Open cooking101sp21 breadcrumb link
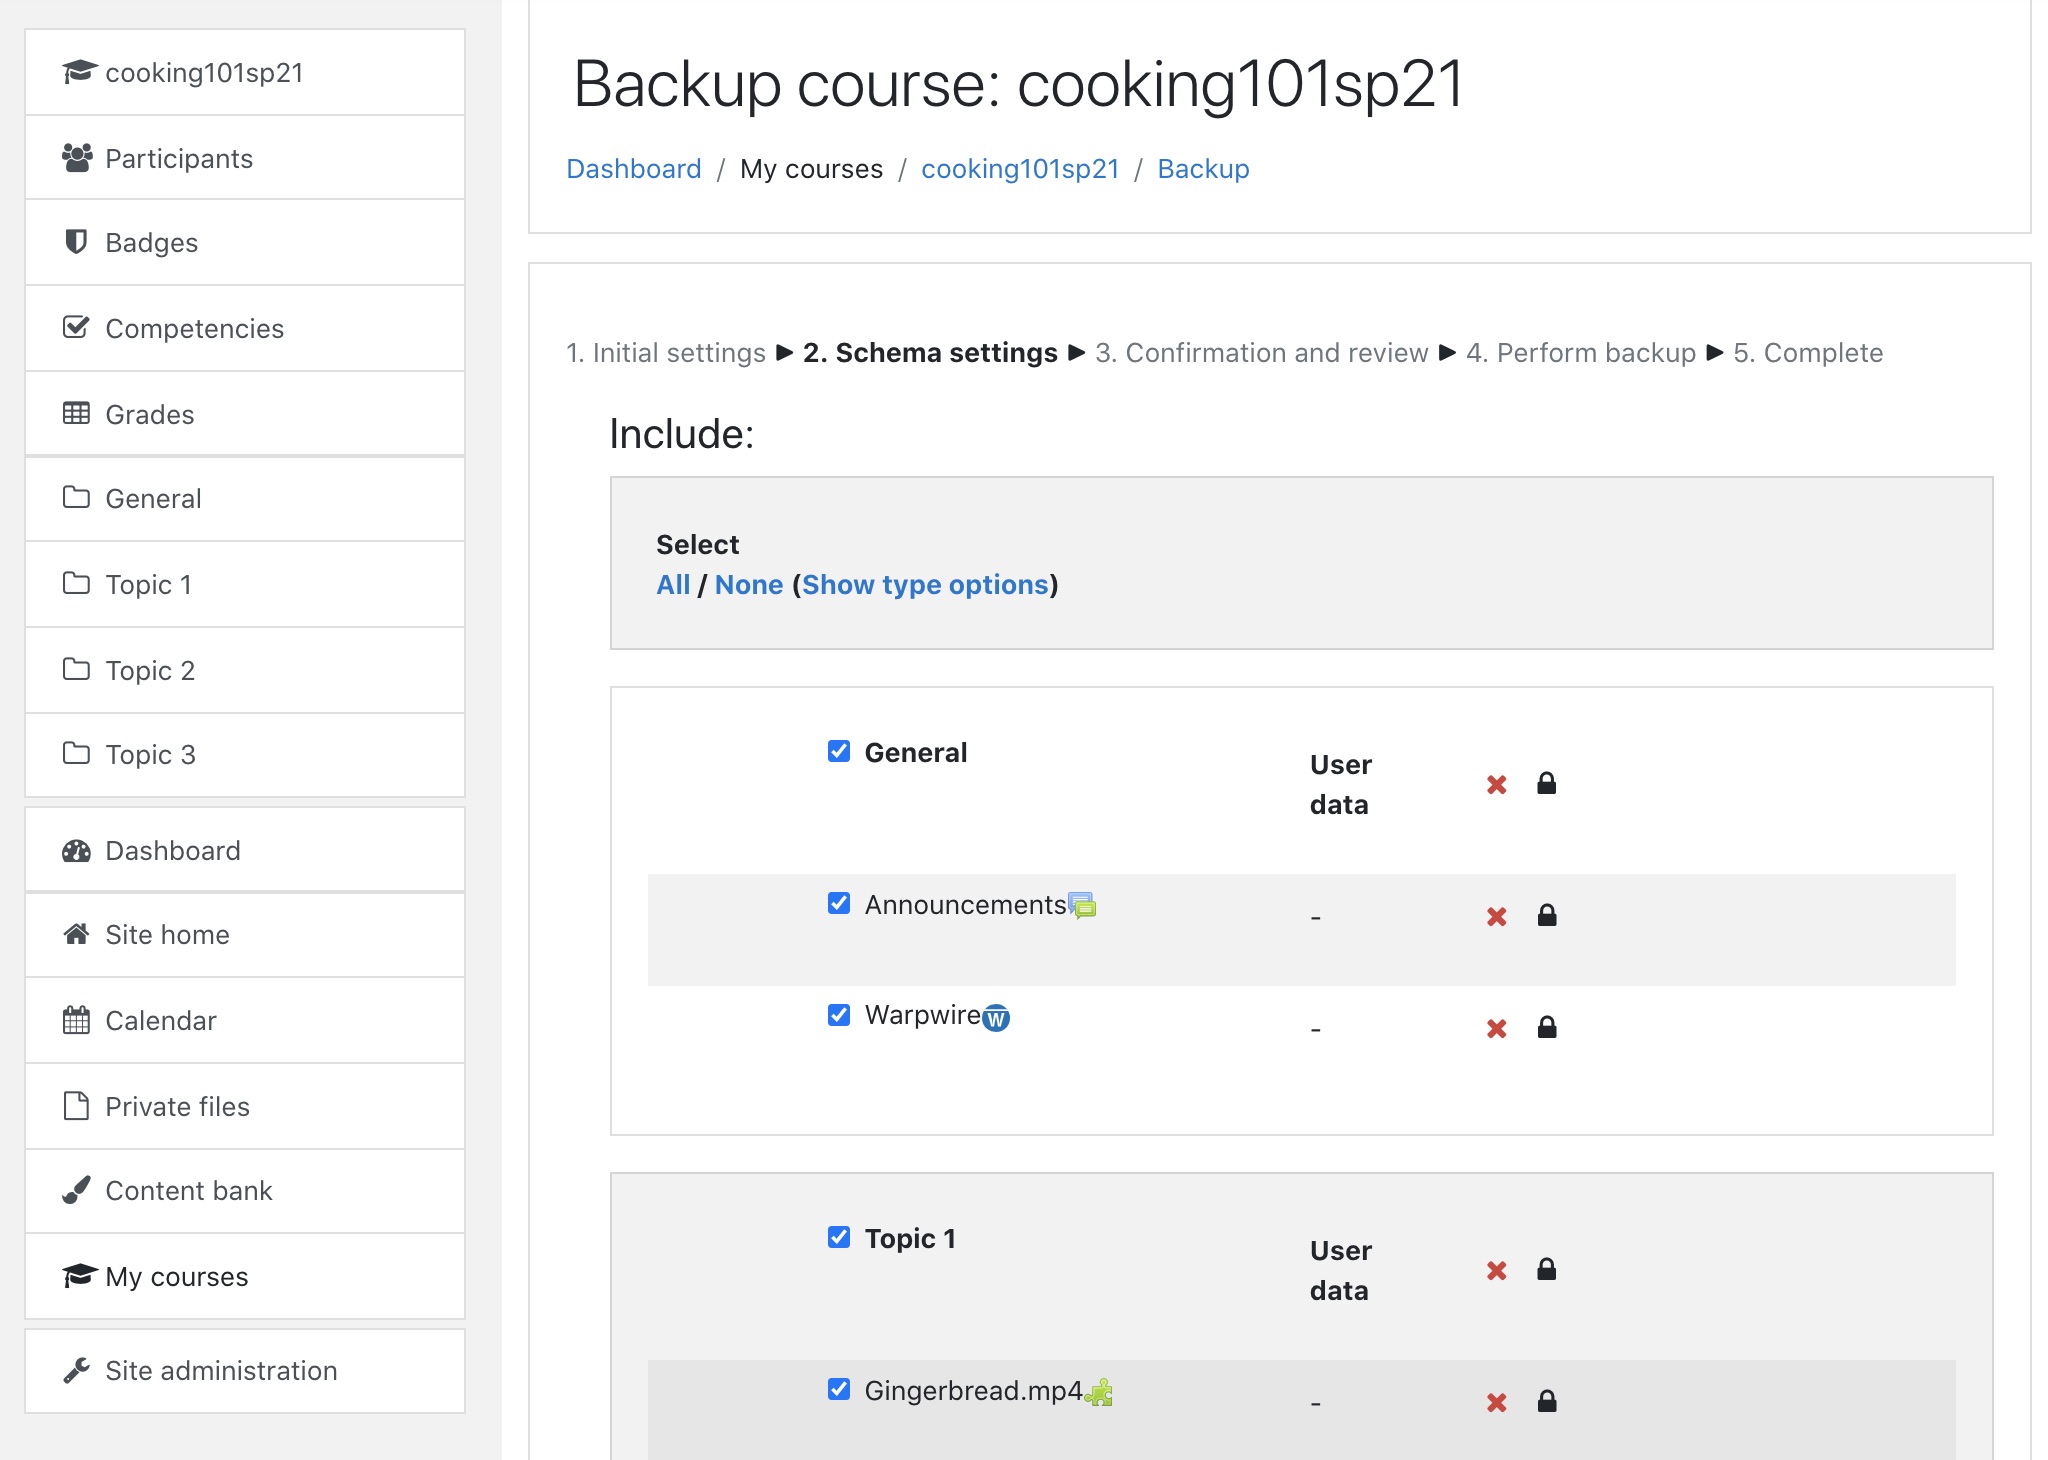This screenshot has height=1460, width=2048. 1019,169
